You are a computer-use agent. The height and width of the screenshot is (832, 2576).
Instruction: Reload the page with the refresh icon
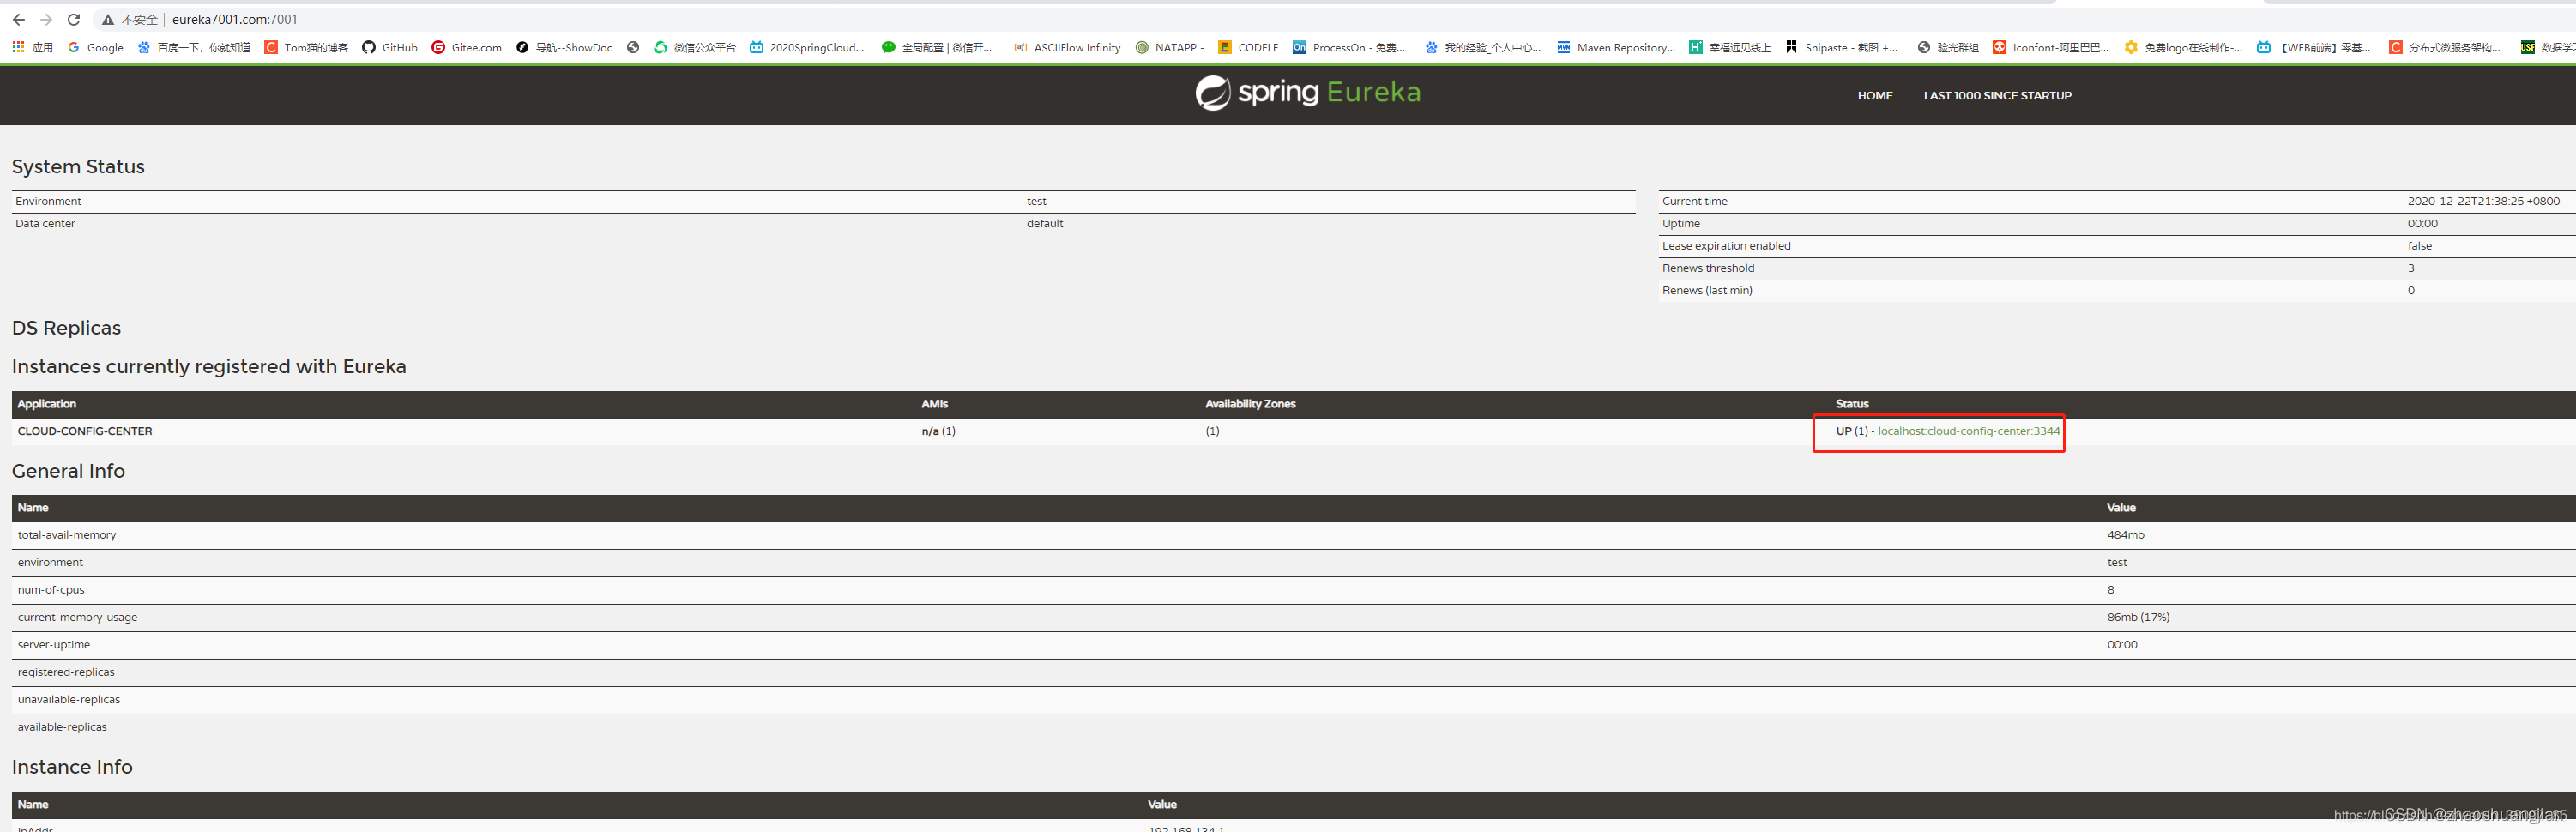click(x=74, y=20)
